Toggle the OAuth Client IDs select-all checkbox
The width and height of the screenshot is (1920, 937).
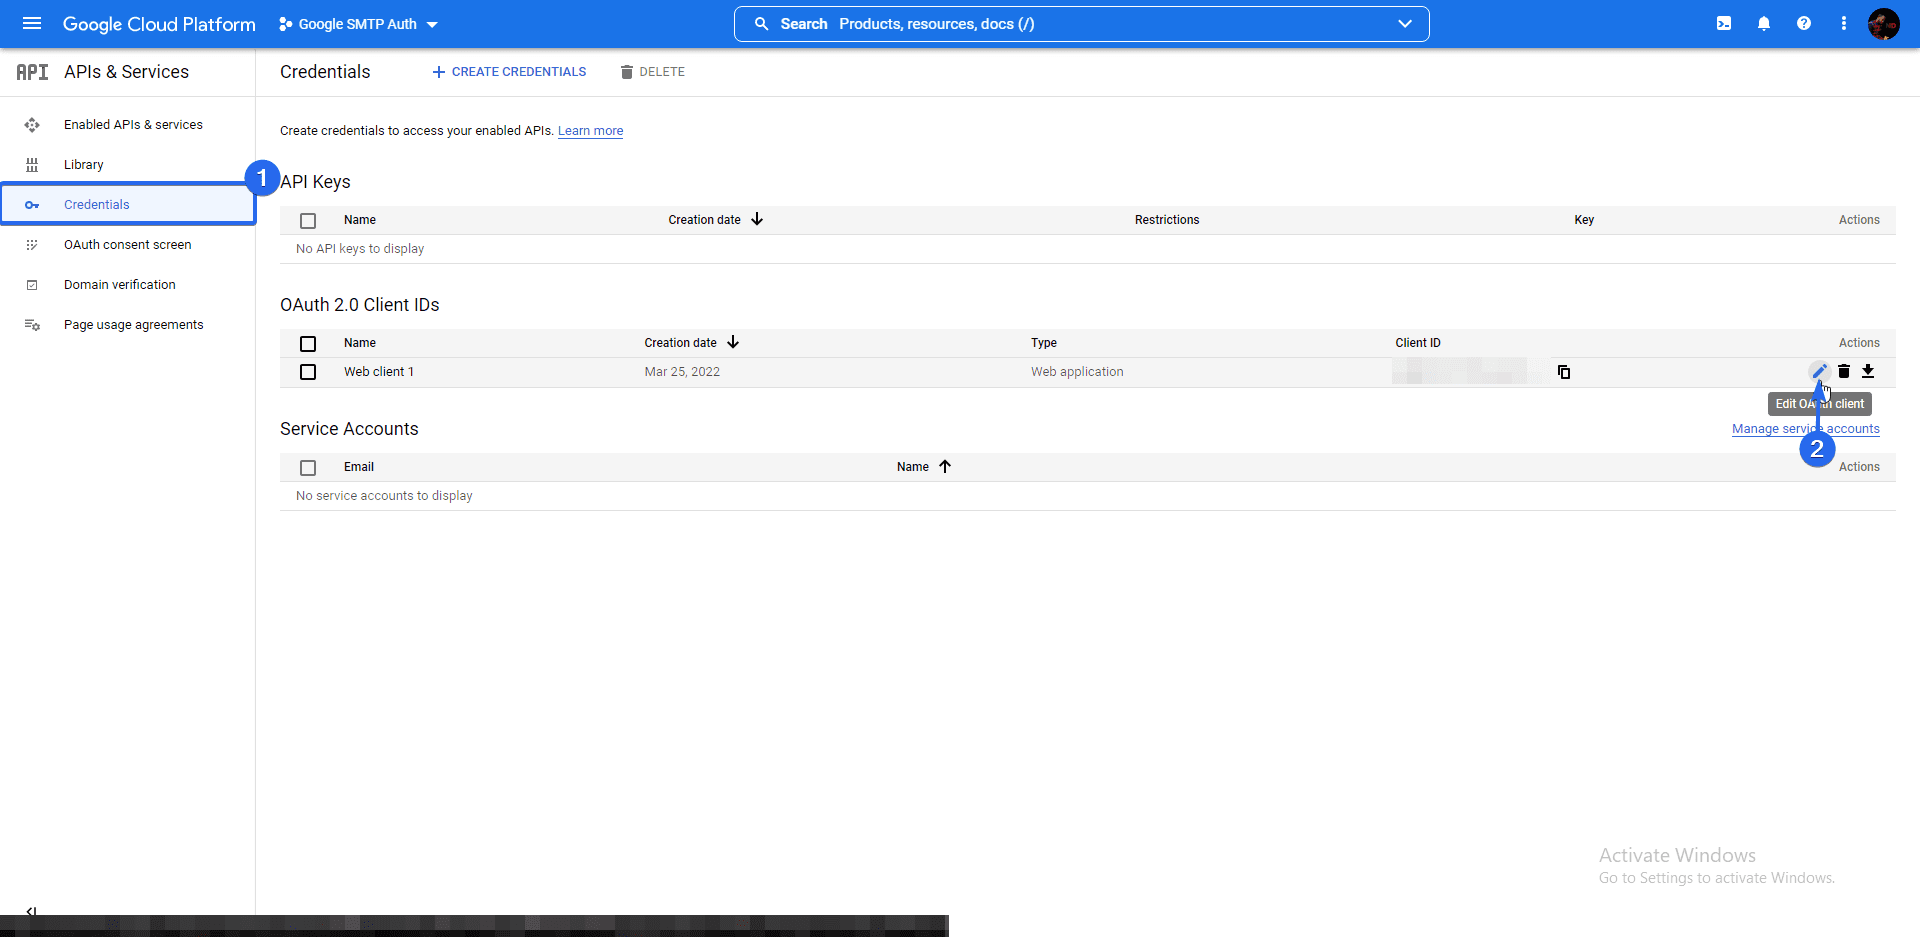pos(308,344)
